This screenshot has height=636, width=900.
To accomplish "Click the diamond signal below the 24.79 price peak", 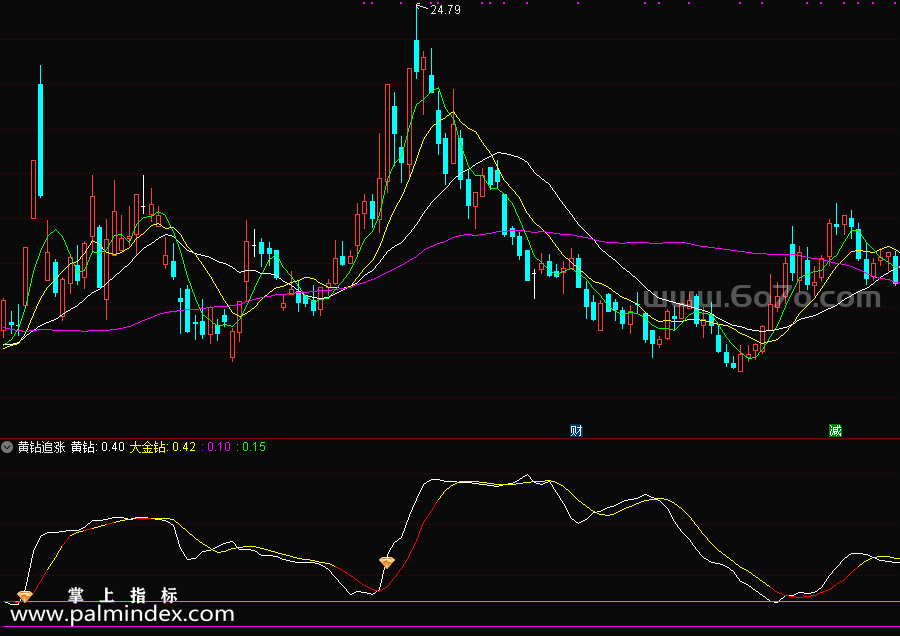I will (x=387, y=562).
